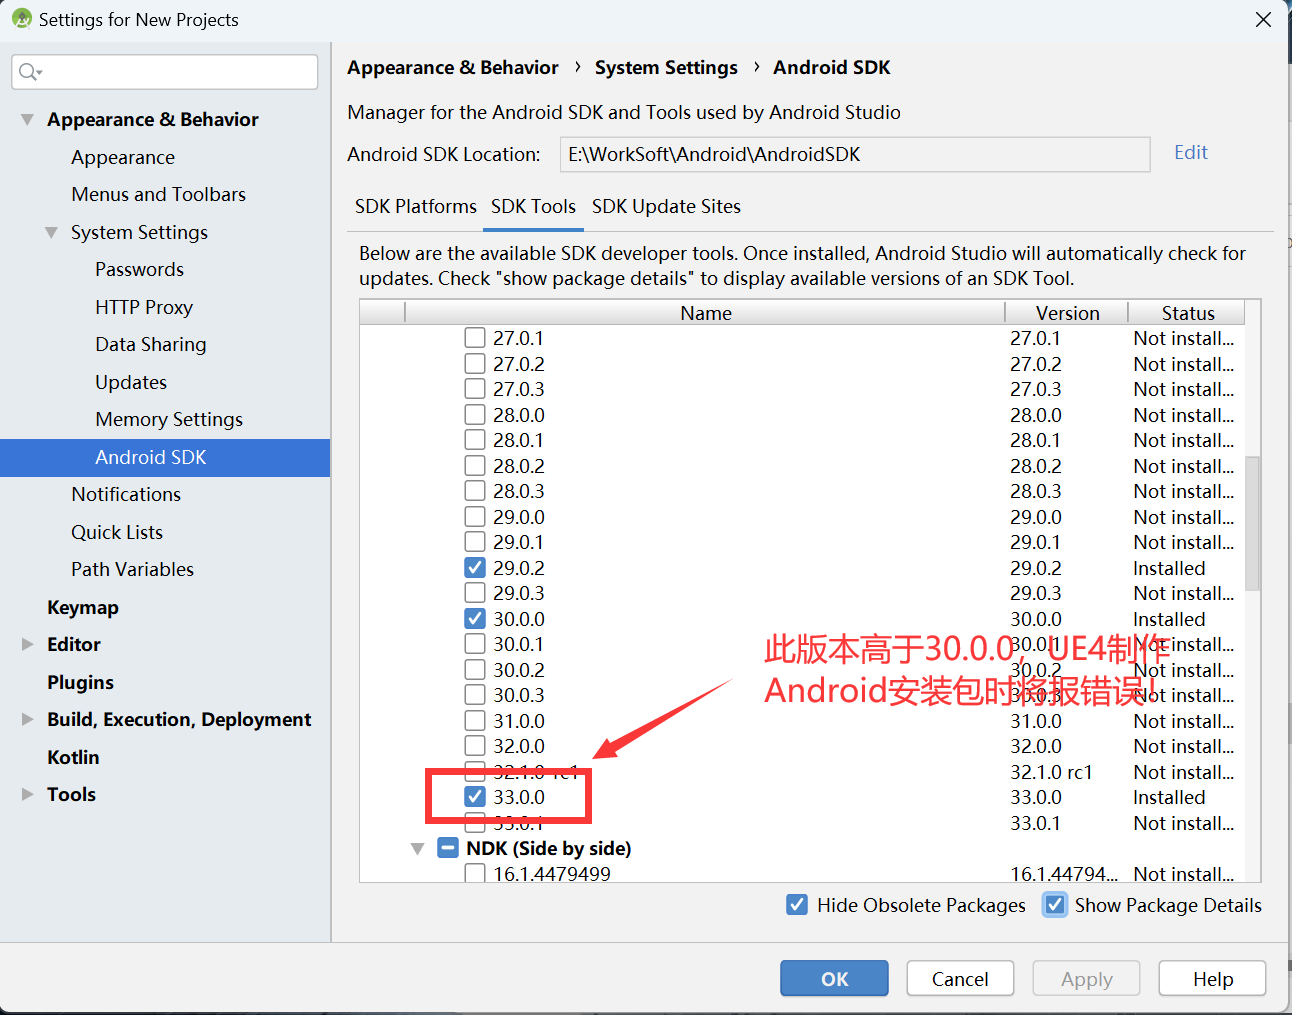Collapse the System Settings tree node
Image resolution: width=1292 pixels, height=1015 pixels.
point(51,233)
